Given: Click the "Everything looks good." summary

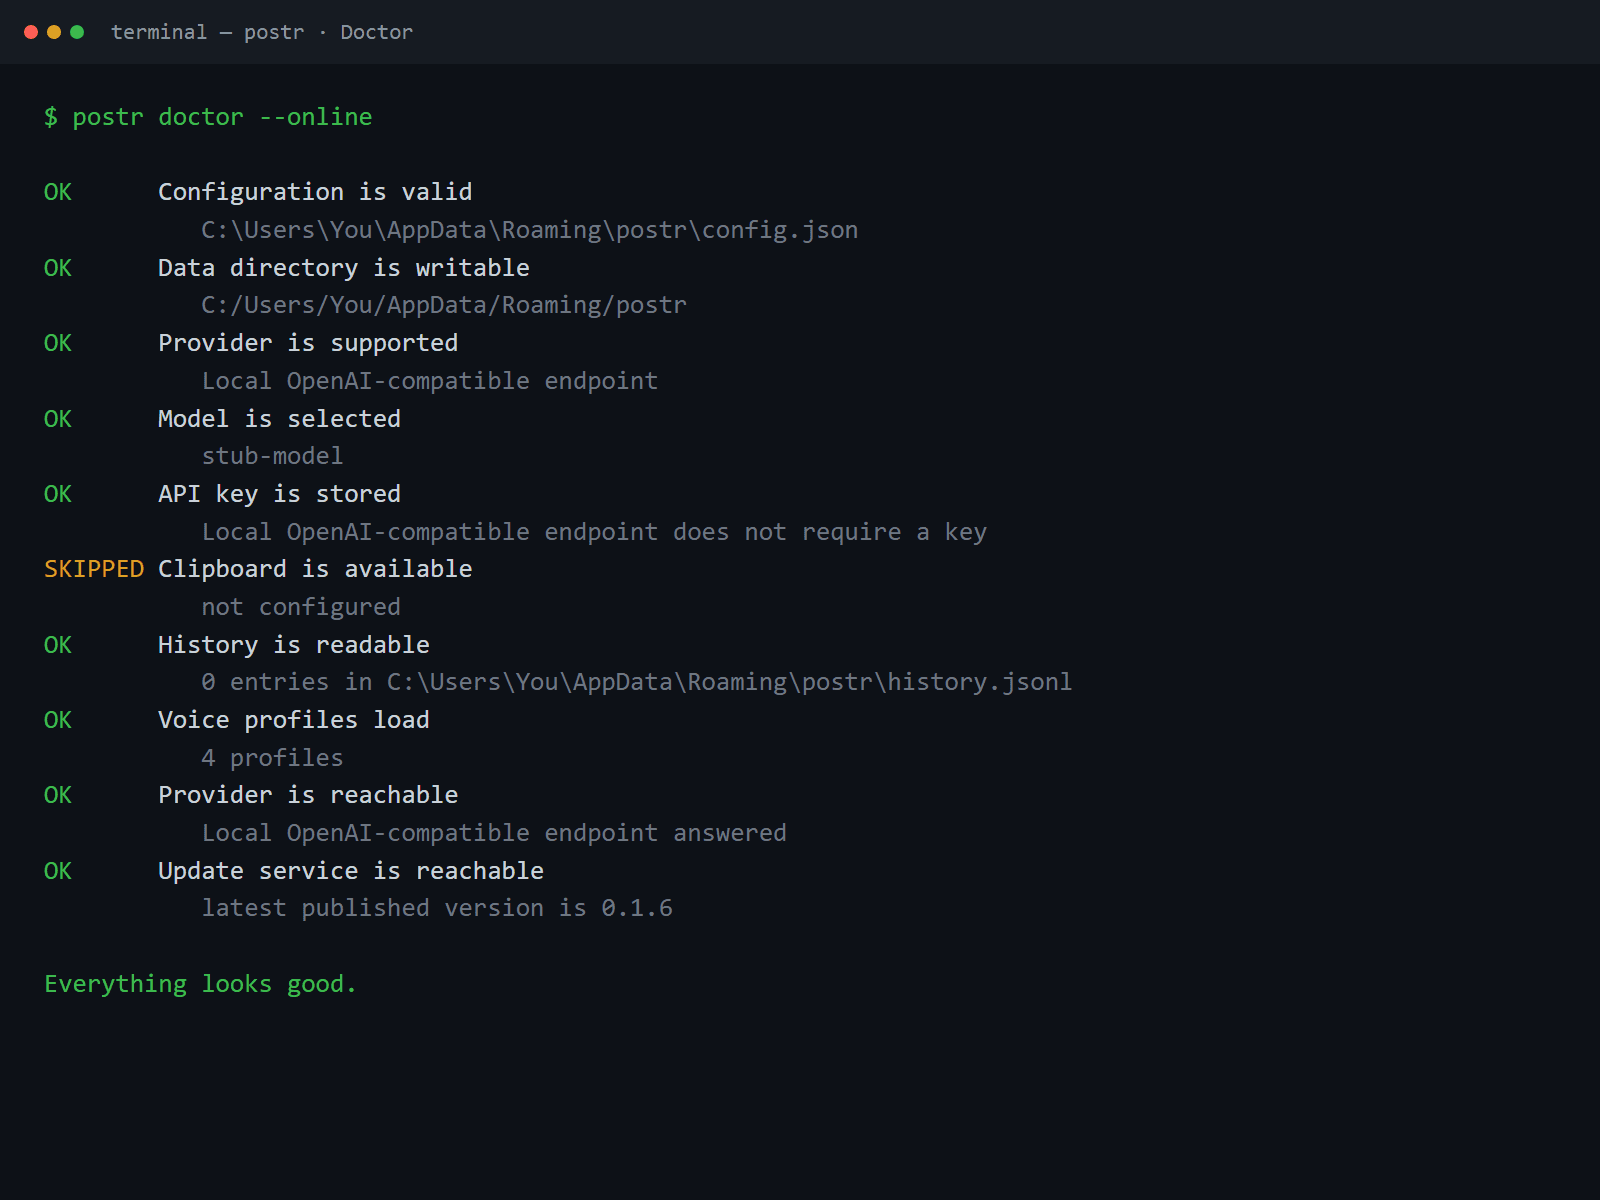Looking at the screenshot, I should tap(200, 984).
